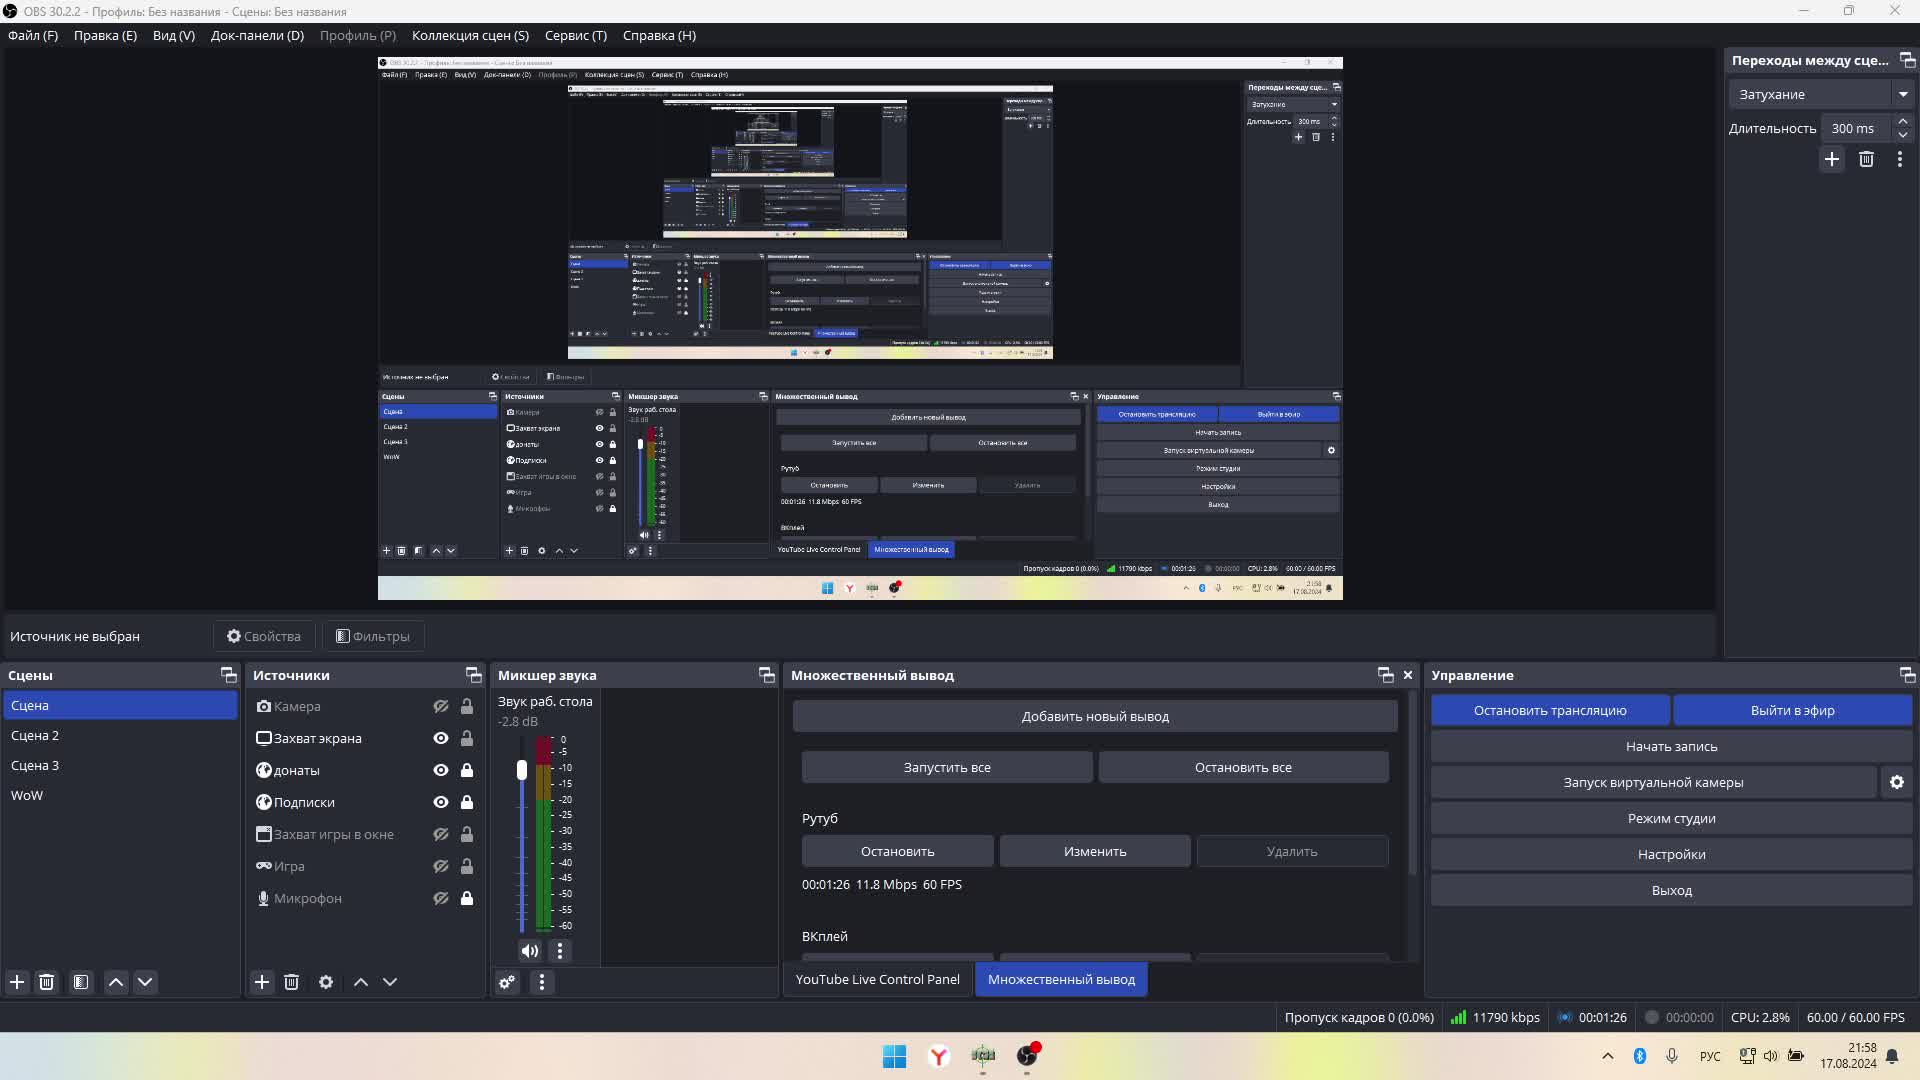The width and height of the screenshot is (1920, 1080).
Task: Open scene filters icon in Scenes panel
Action: point(81,982)
